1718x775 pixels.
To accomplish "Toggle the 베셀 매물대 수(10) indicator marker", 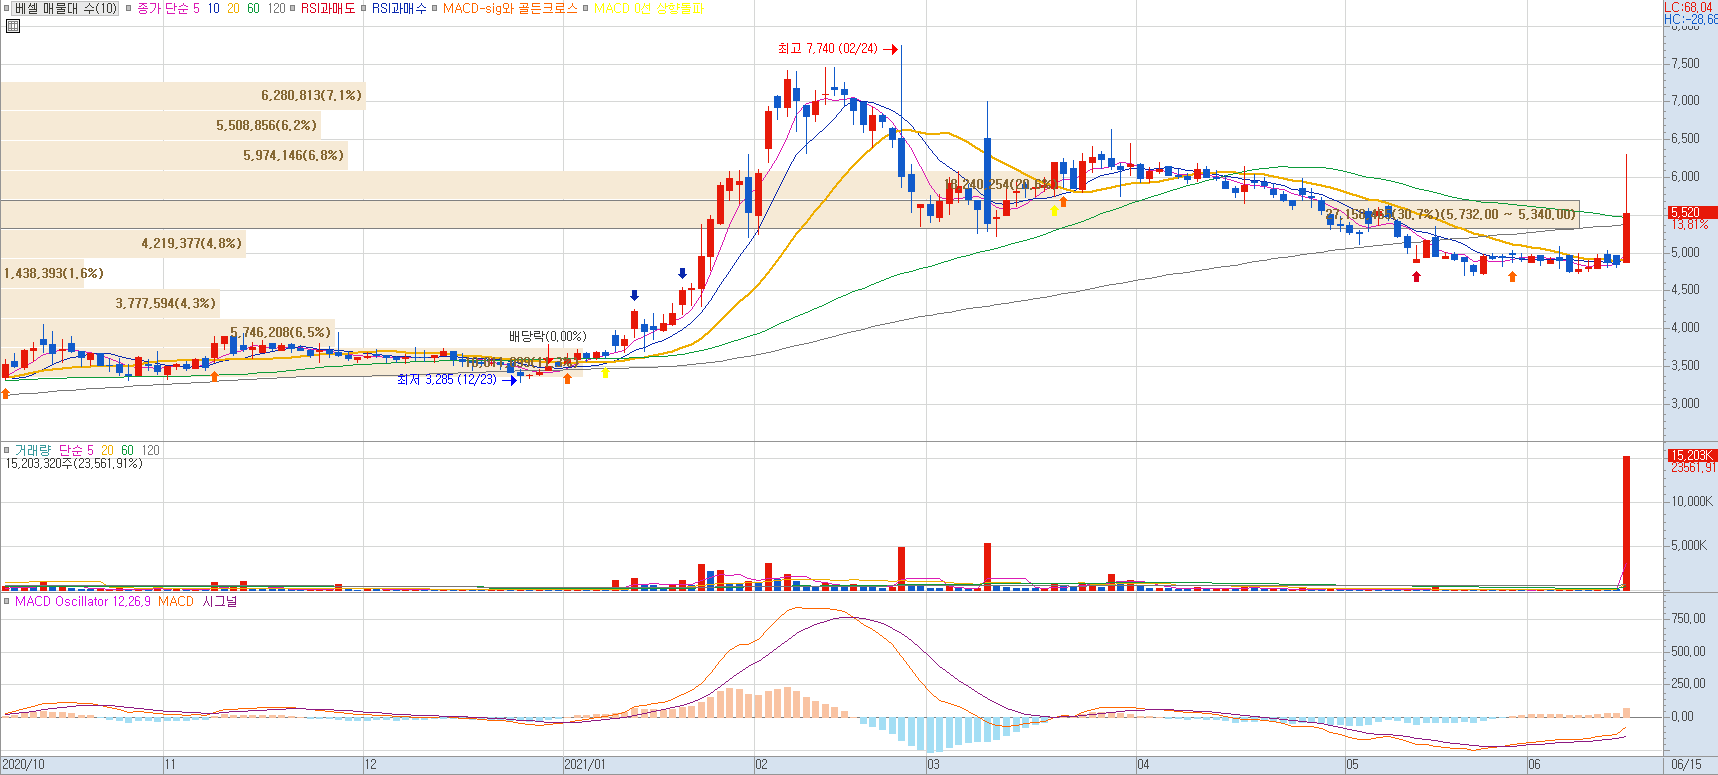I will pos(6,9).
